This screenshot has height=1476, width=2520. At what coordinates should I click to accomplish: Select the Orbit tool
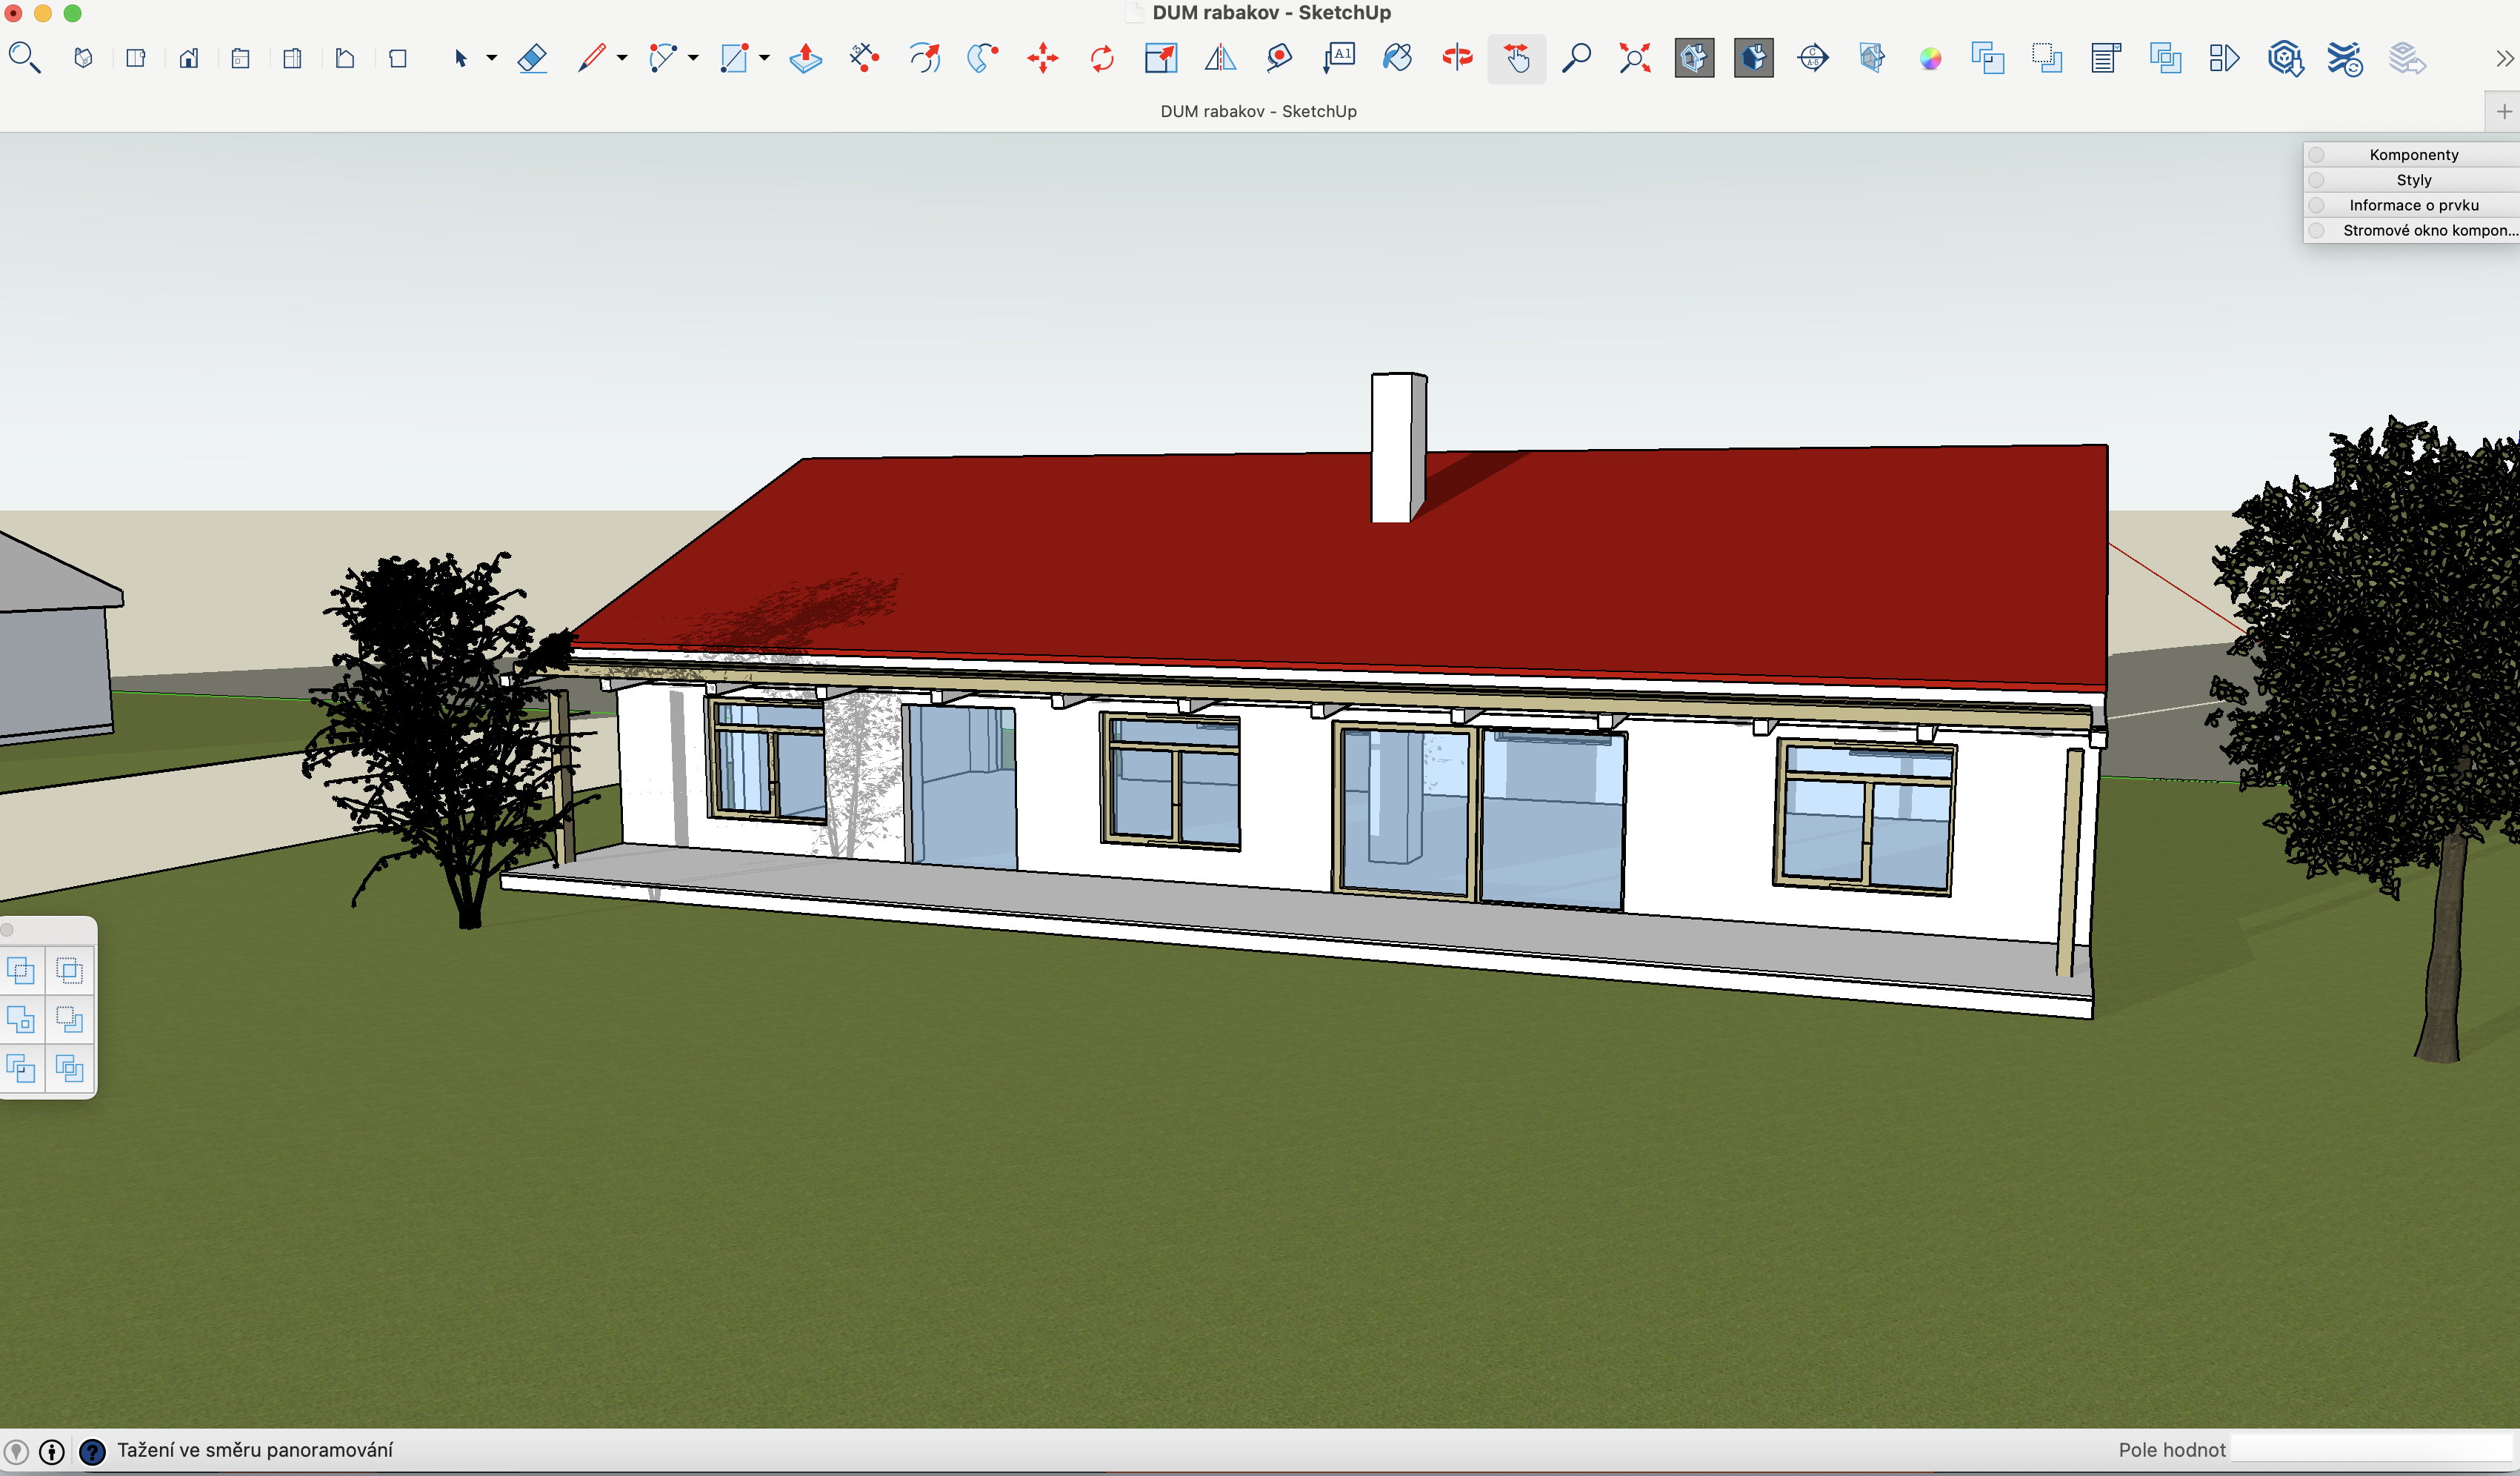(x=1457, y=58)
